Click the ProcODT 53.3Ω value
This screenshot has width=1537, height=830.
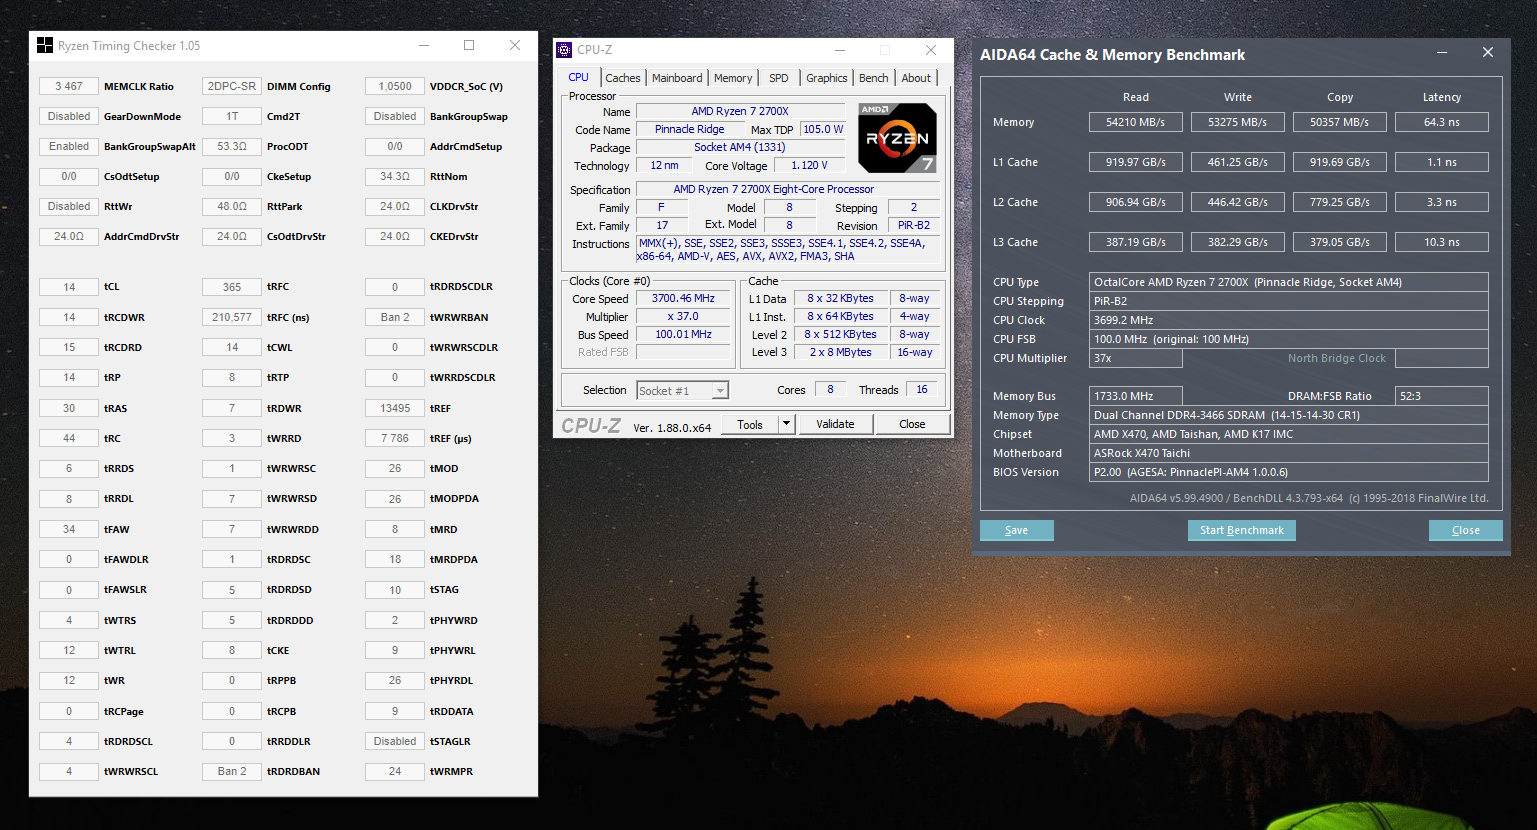coord(232,146)
